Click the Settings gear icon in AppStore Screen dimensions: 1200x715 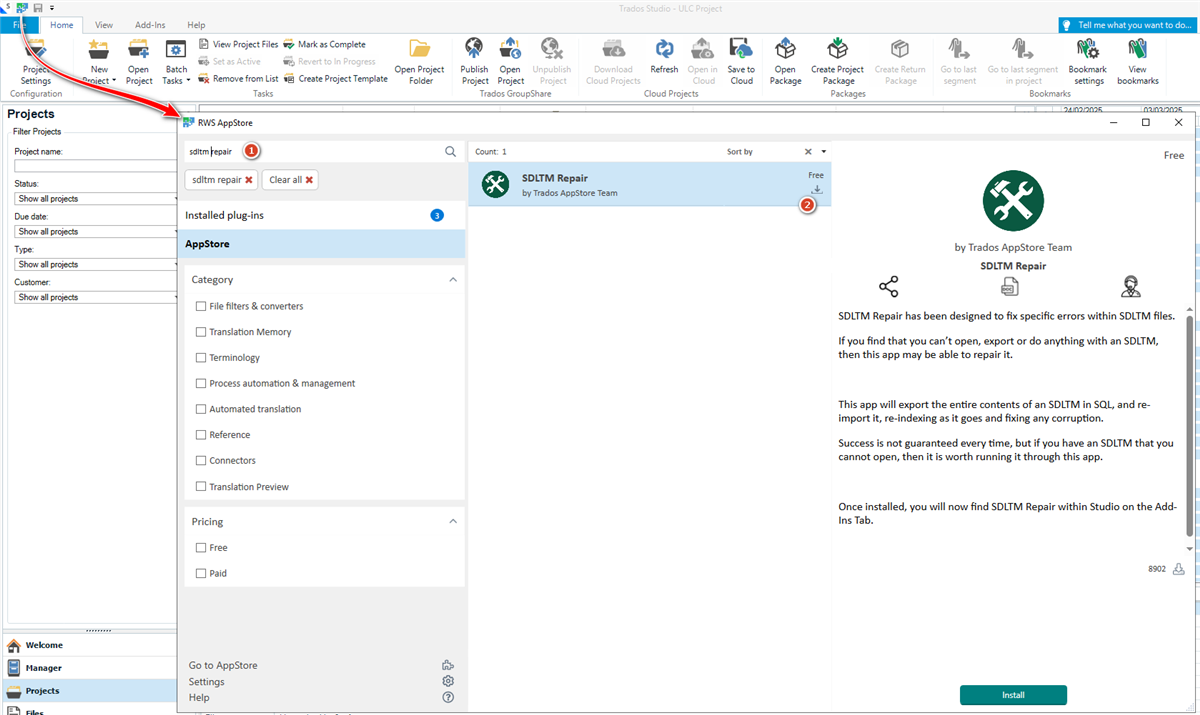pyautogui.click(x=448, y=681)
